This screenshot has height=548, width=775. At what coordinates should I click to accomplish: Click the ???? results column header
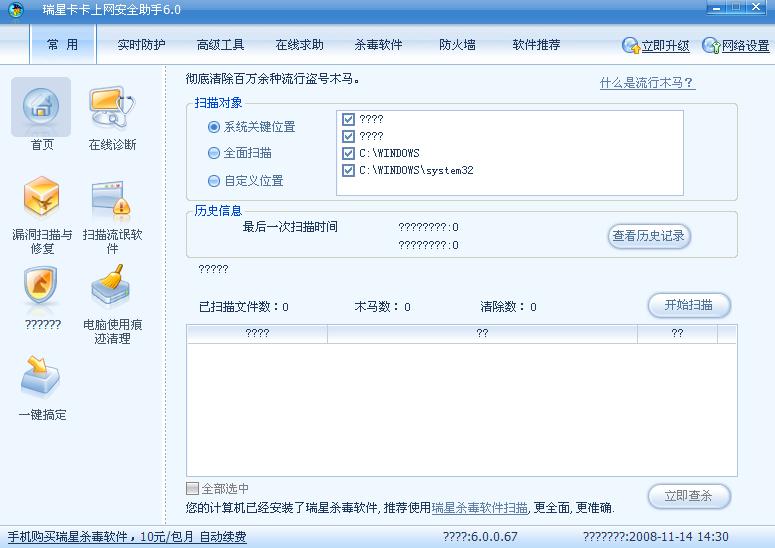tap(257, 334)
